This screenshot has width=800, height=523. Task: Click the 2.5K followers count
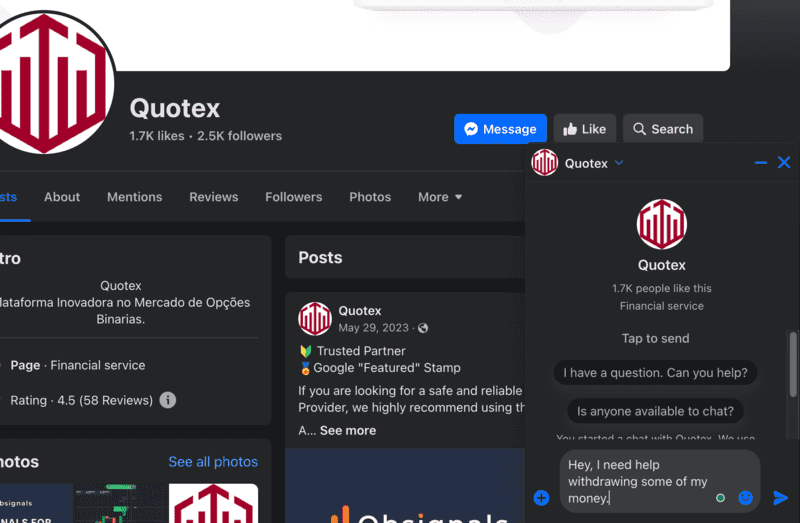[239, 136]
